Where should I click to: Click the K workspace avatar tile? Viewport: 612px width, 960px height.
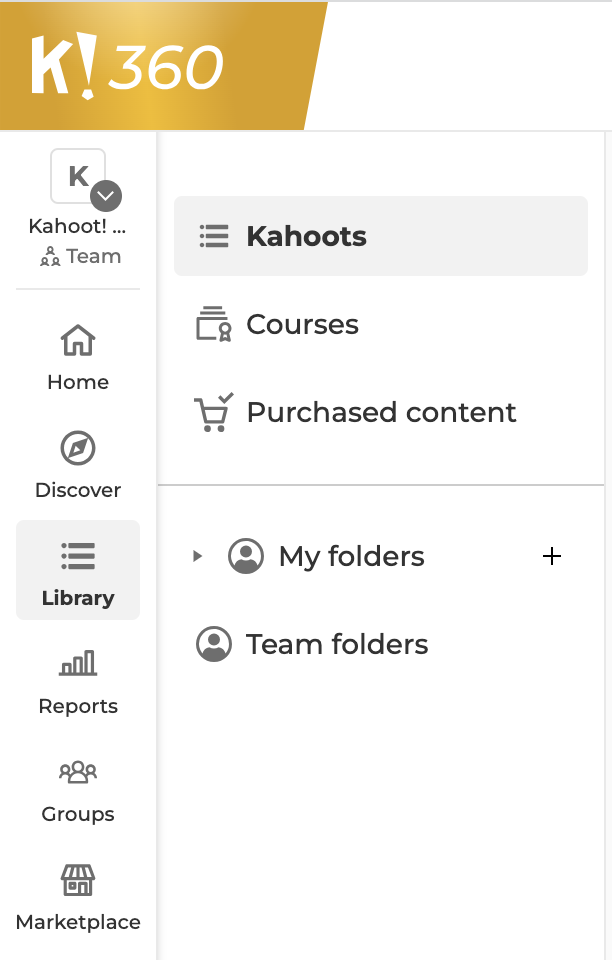(x=78, y=176)
